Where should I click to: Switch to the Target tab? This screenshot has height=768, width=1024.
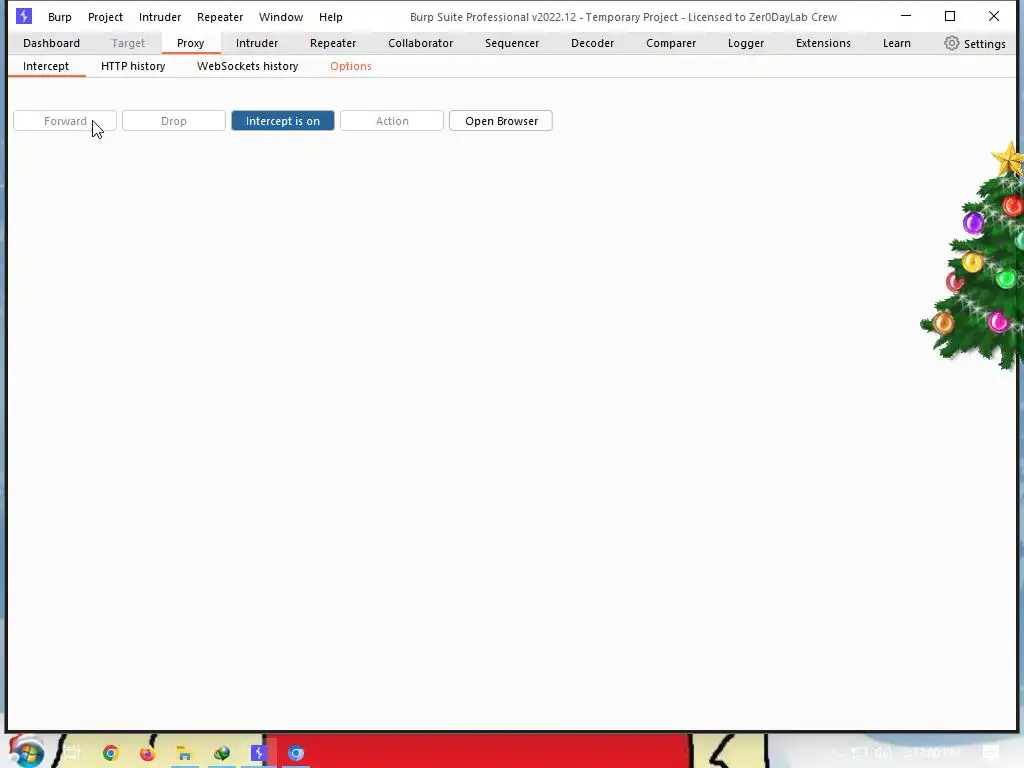[128, 43]
